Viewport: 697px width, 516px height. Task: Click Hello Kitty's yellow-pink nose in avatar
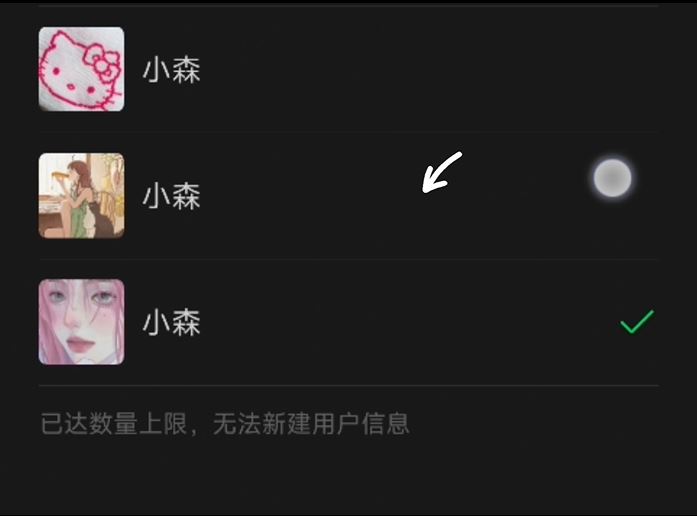pos(70,86)
